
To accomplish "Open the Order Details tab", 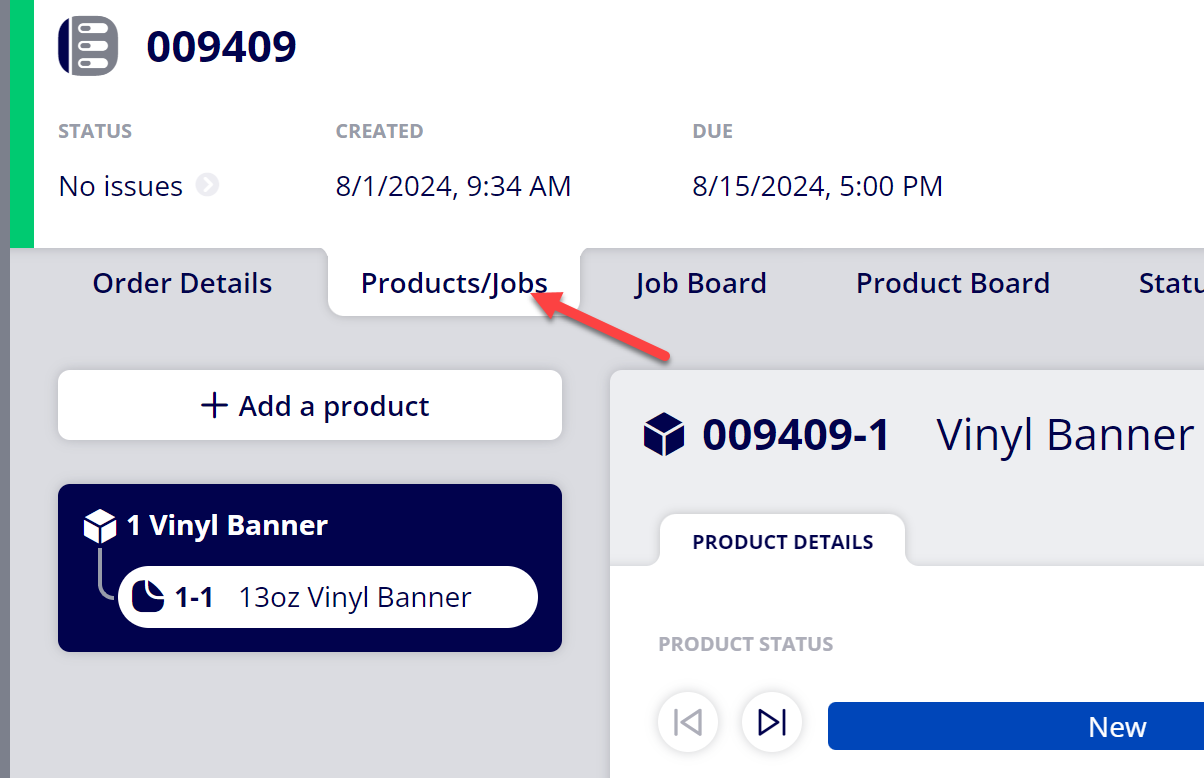I will (x=182, y=283).
